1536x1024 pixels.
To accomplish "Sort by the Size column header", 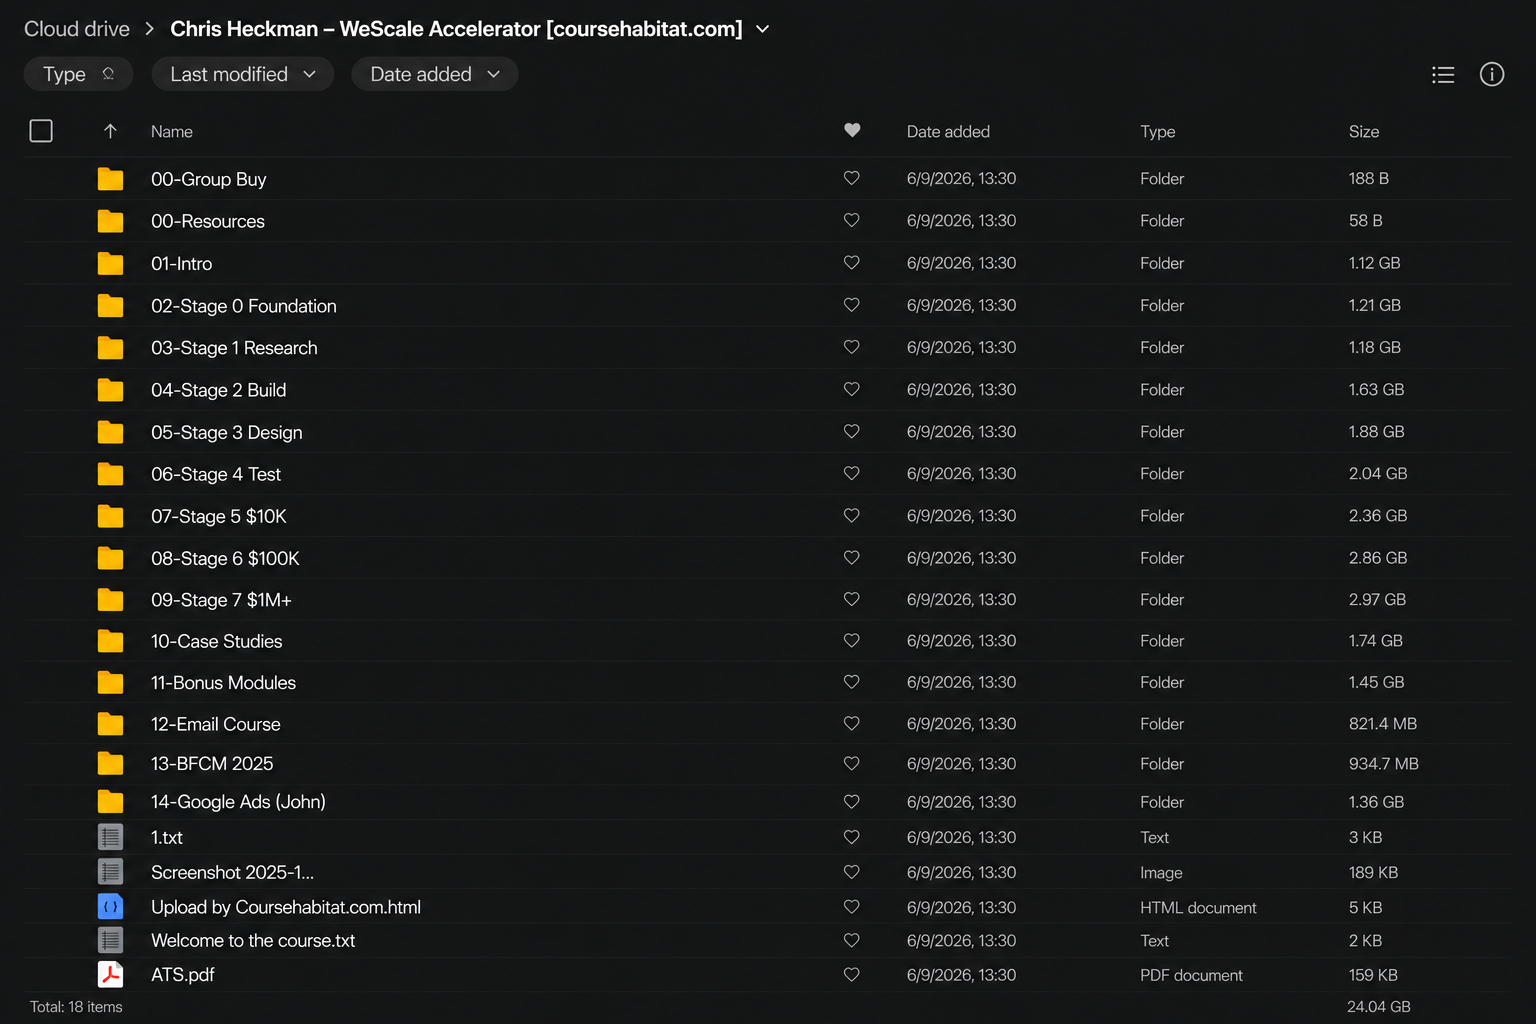I will point(1363,132).
